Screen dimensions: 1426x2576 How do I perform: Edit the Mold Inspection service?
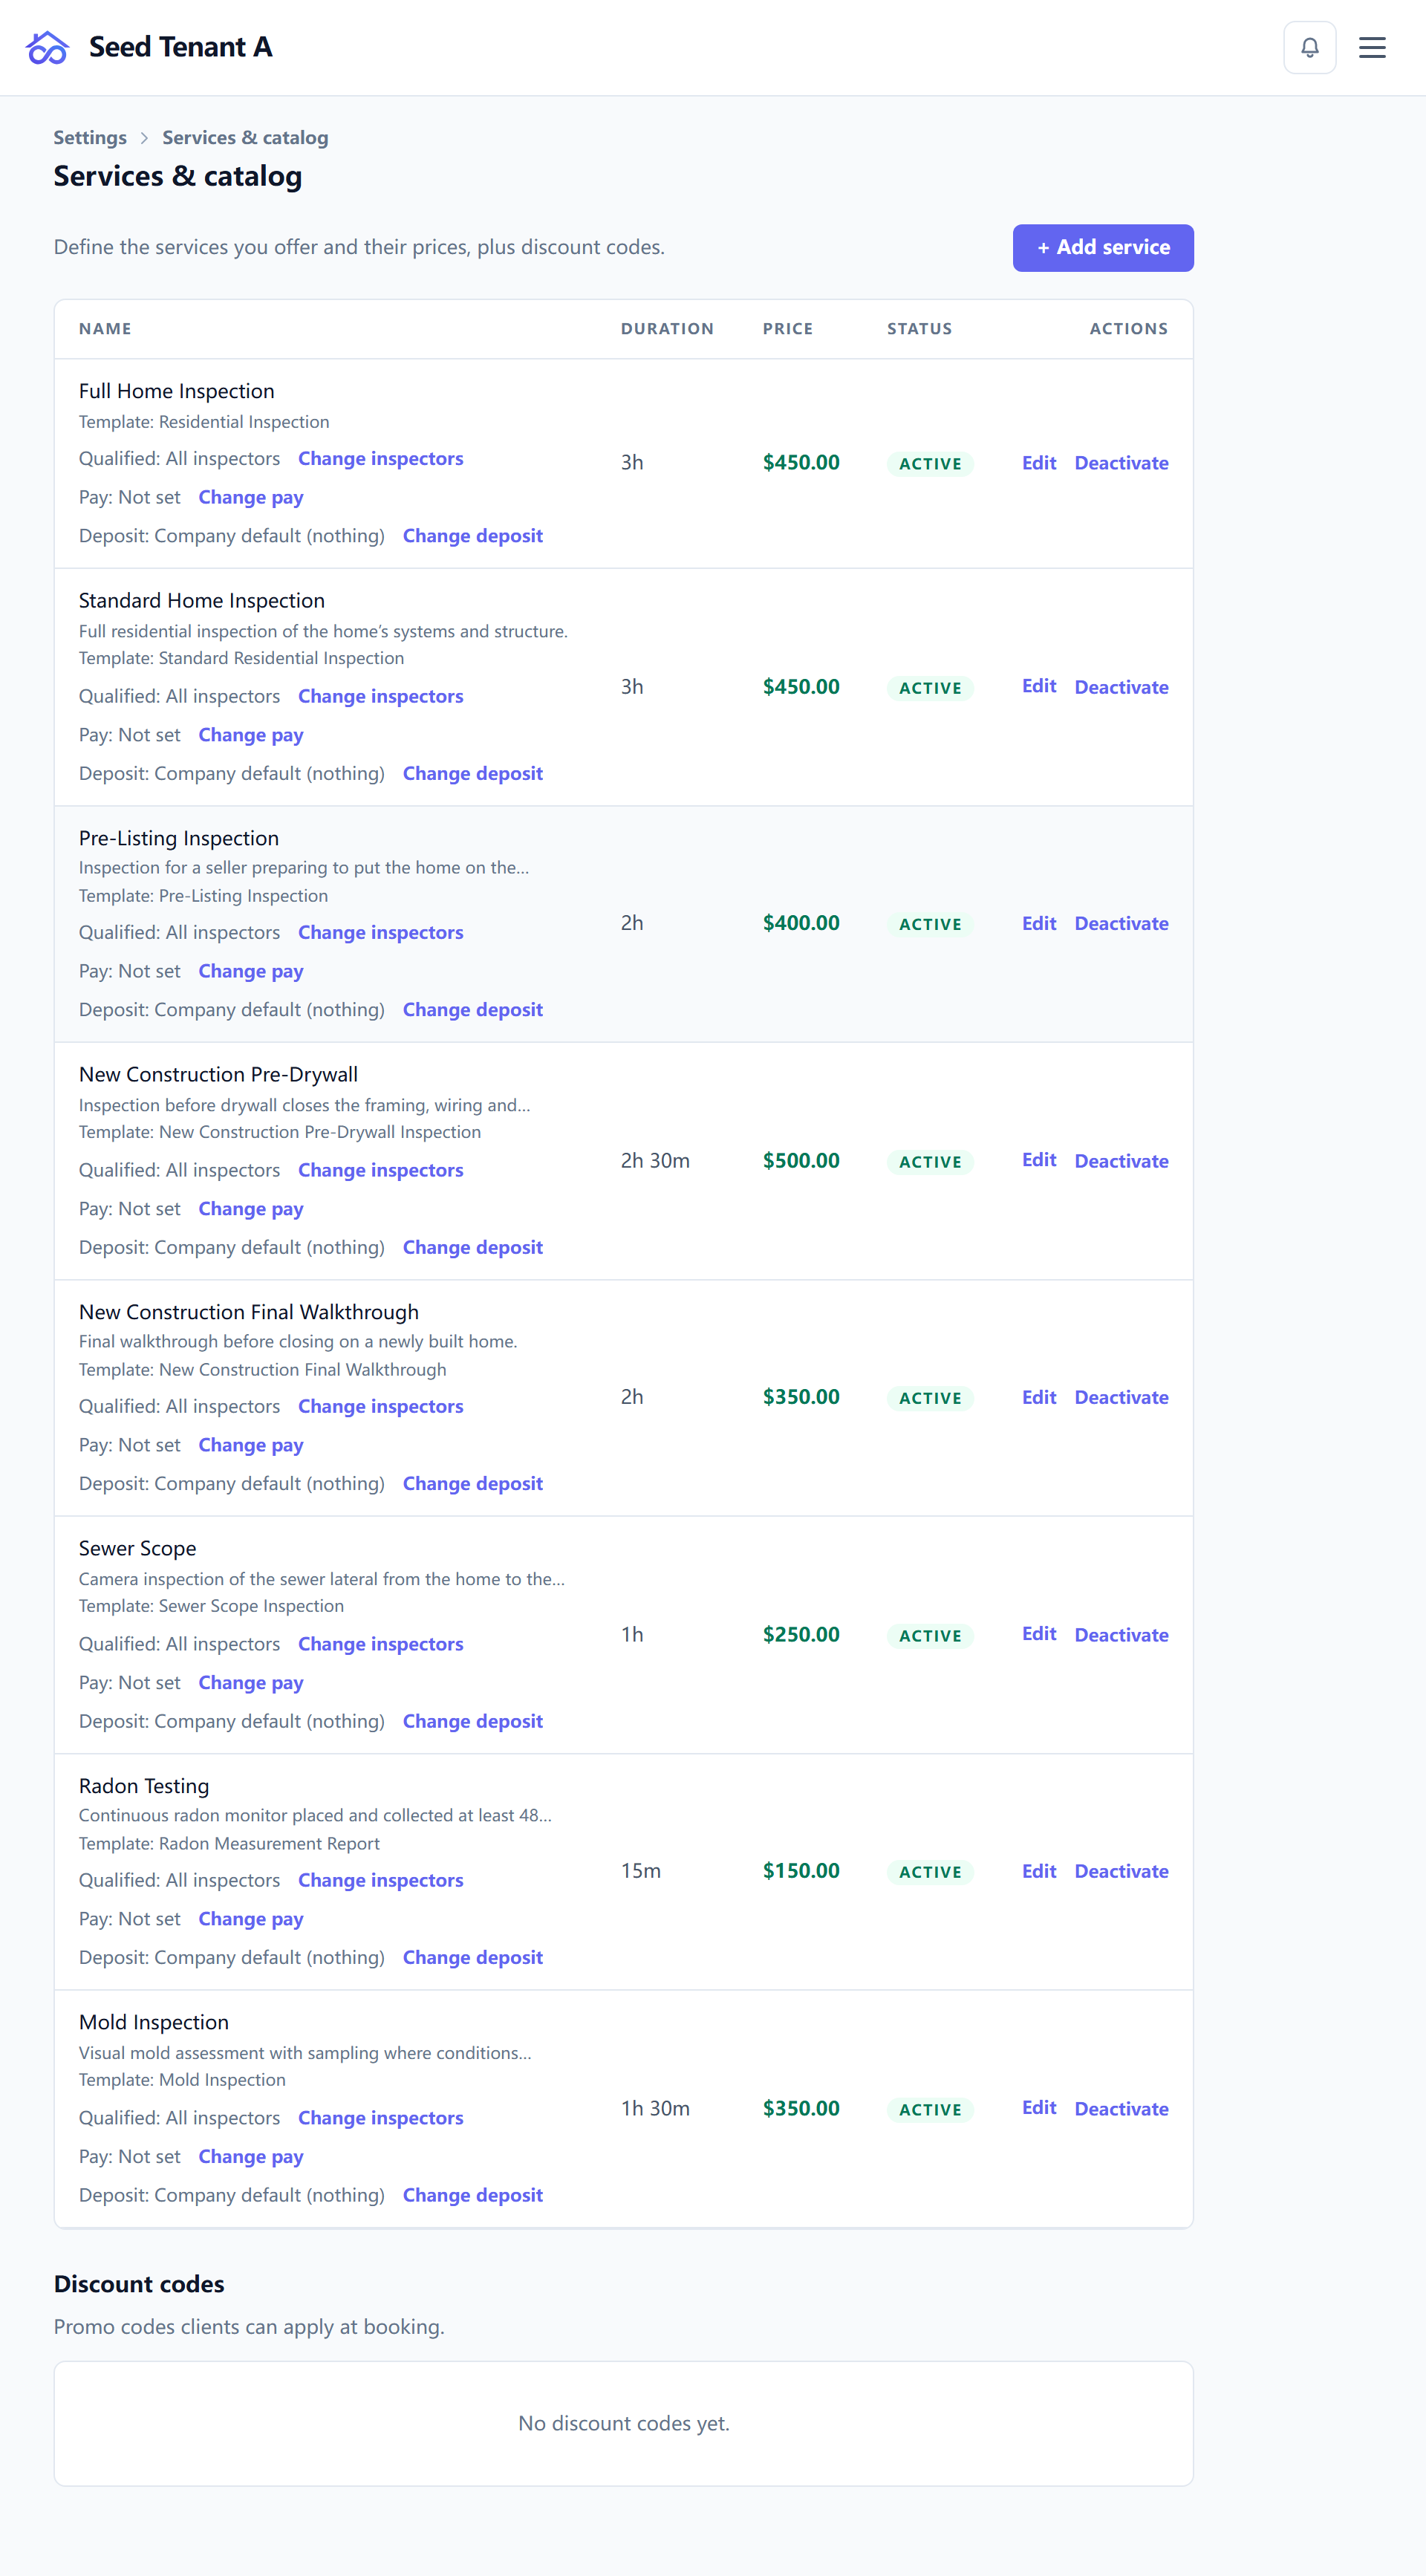(x=1039, y=2108)
